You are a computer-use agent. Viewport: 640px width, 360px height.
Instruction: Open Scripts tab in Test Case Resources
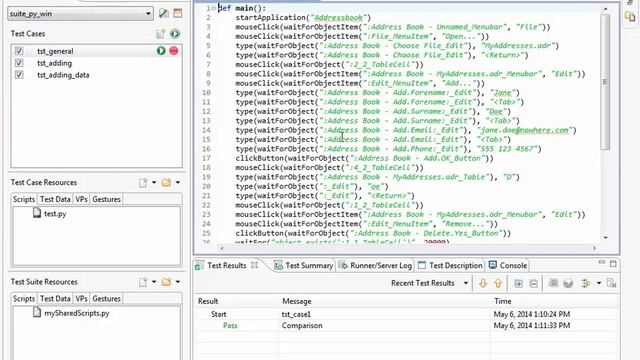point(24,199)
